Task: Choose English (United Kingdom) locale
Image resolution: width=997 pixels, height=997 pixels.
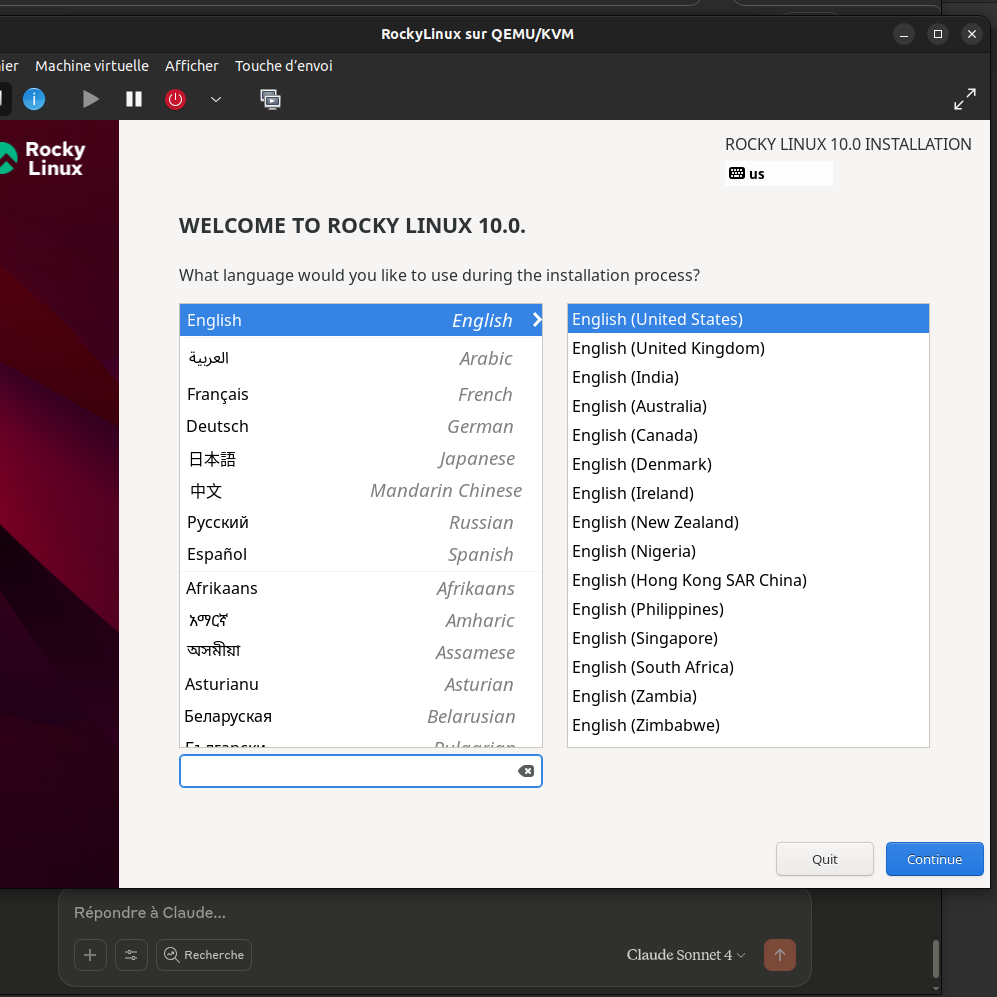Action: pyautogui.click(x=748, y=348)
